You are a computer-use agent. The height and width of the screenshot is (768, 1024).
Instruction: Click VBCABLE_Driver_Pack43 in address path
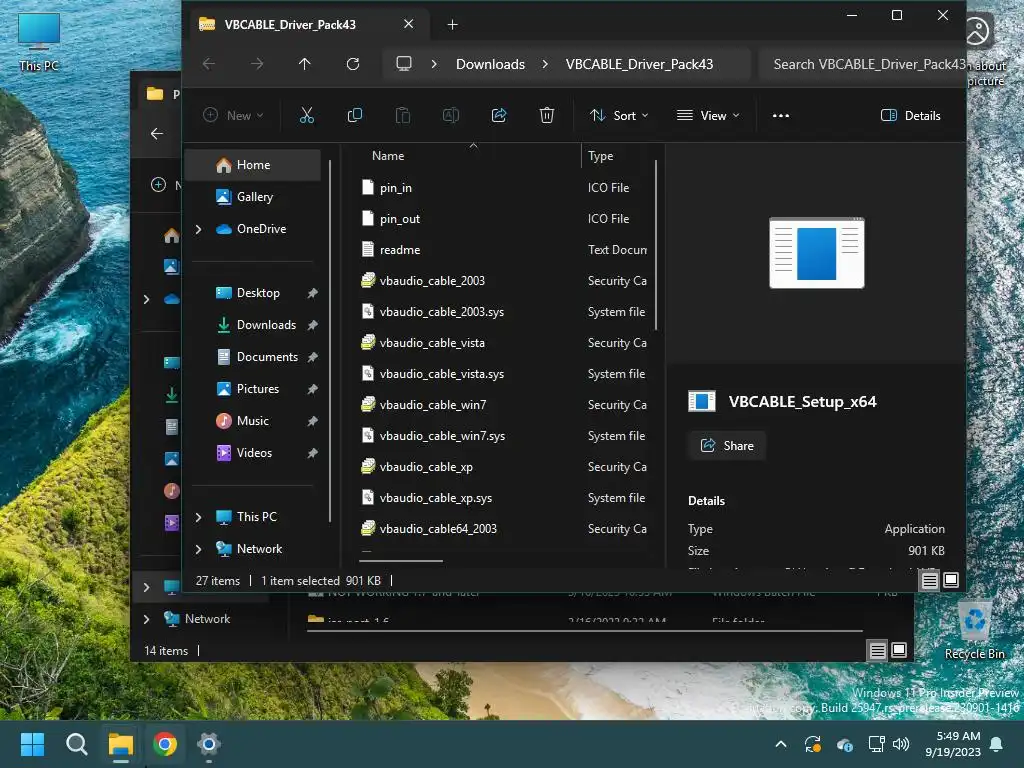(639, 64)
